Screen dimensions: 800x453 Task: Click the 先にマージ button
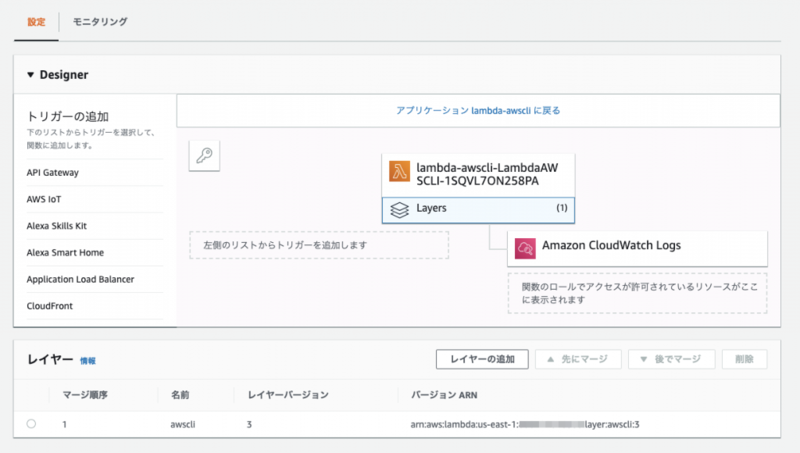point(578,359)
